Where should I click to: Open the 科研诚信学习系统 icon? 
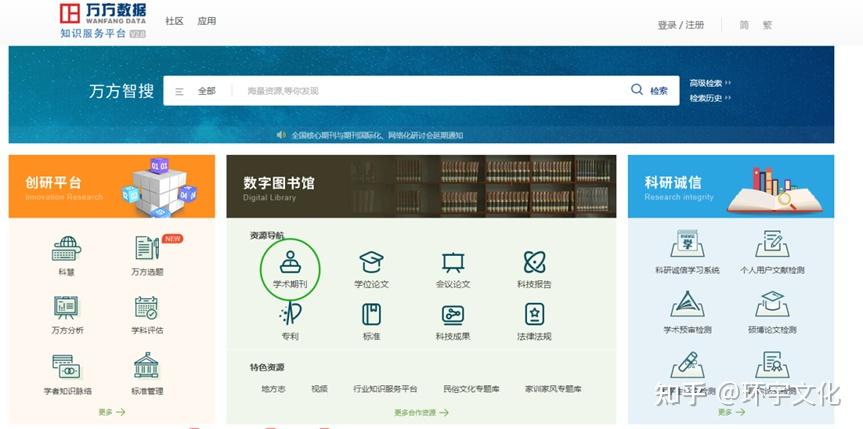[x=687, y=244]
